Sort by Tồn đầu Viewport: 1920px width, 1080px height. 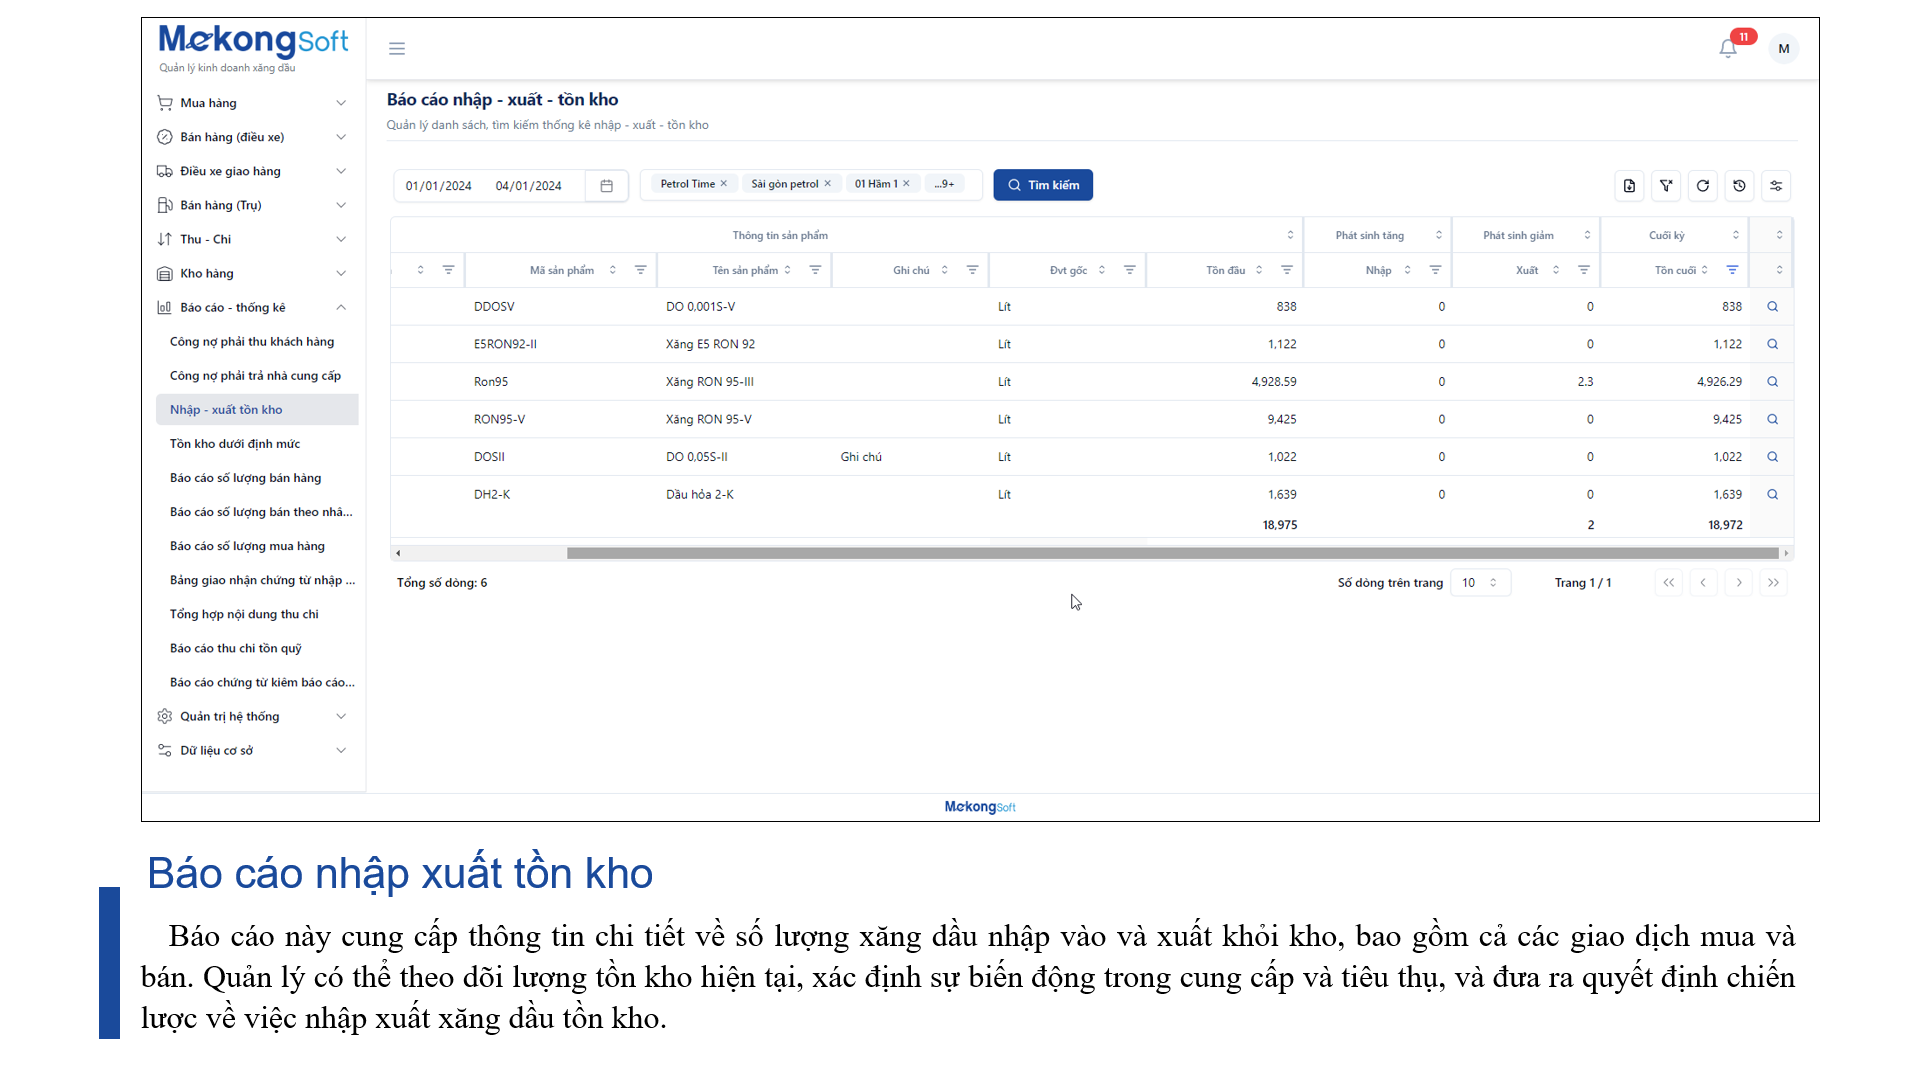1259,270
